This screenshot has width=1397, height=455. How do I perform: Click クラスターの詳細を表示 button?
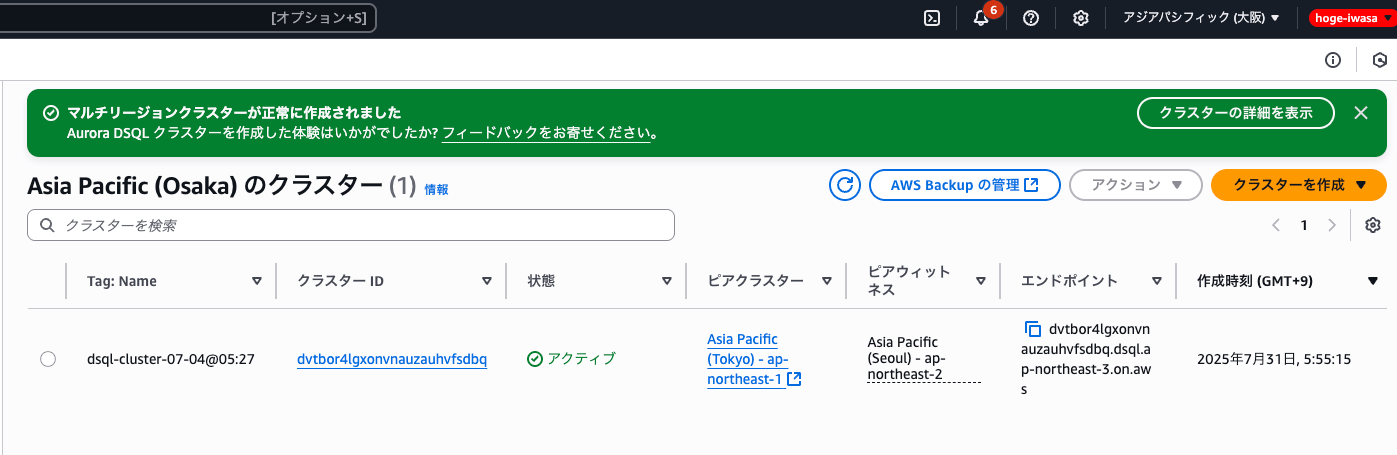pos(1236,113)
